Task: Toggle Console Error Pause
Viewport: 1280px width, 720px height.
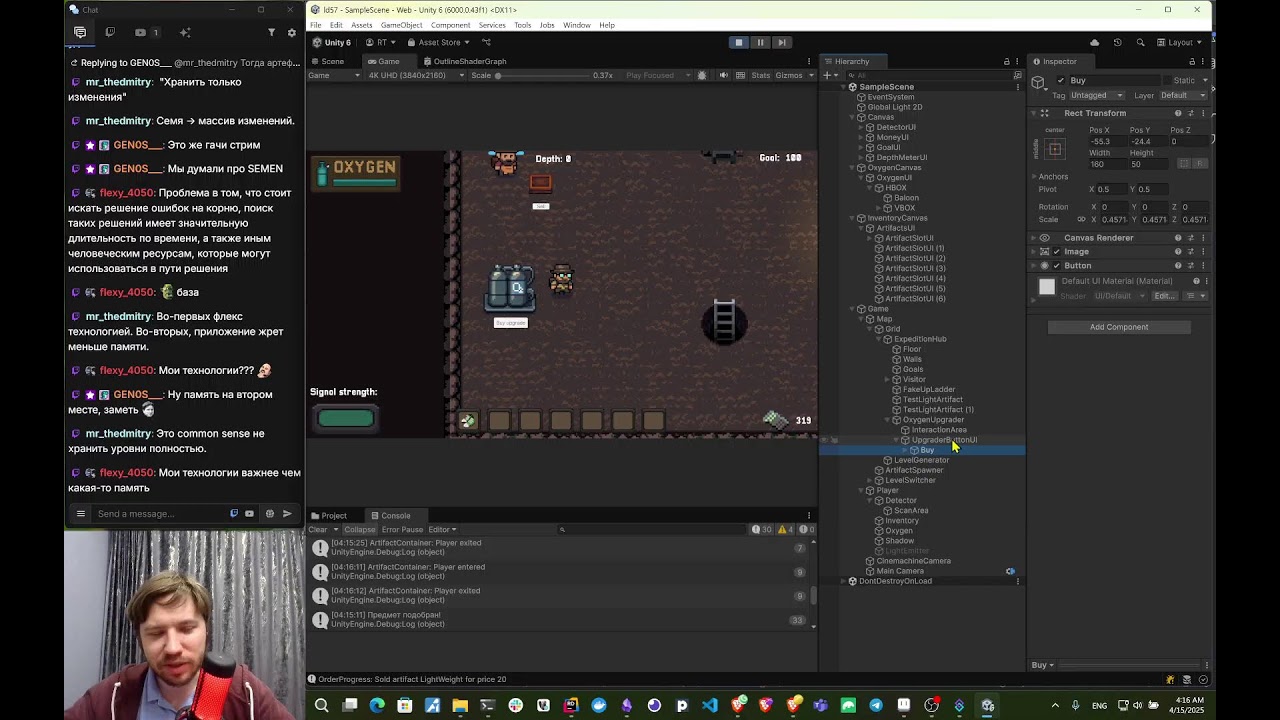Action: pyautogui.click(x=402, y=530)
